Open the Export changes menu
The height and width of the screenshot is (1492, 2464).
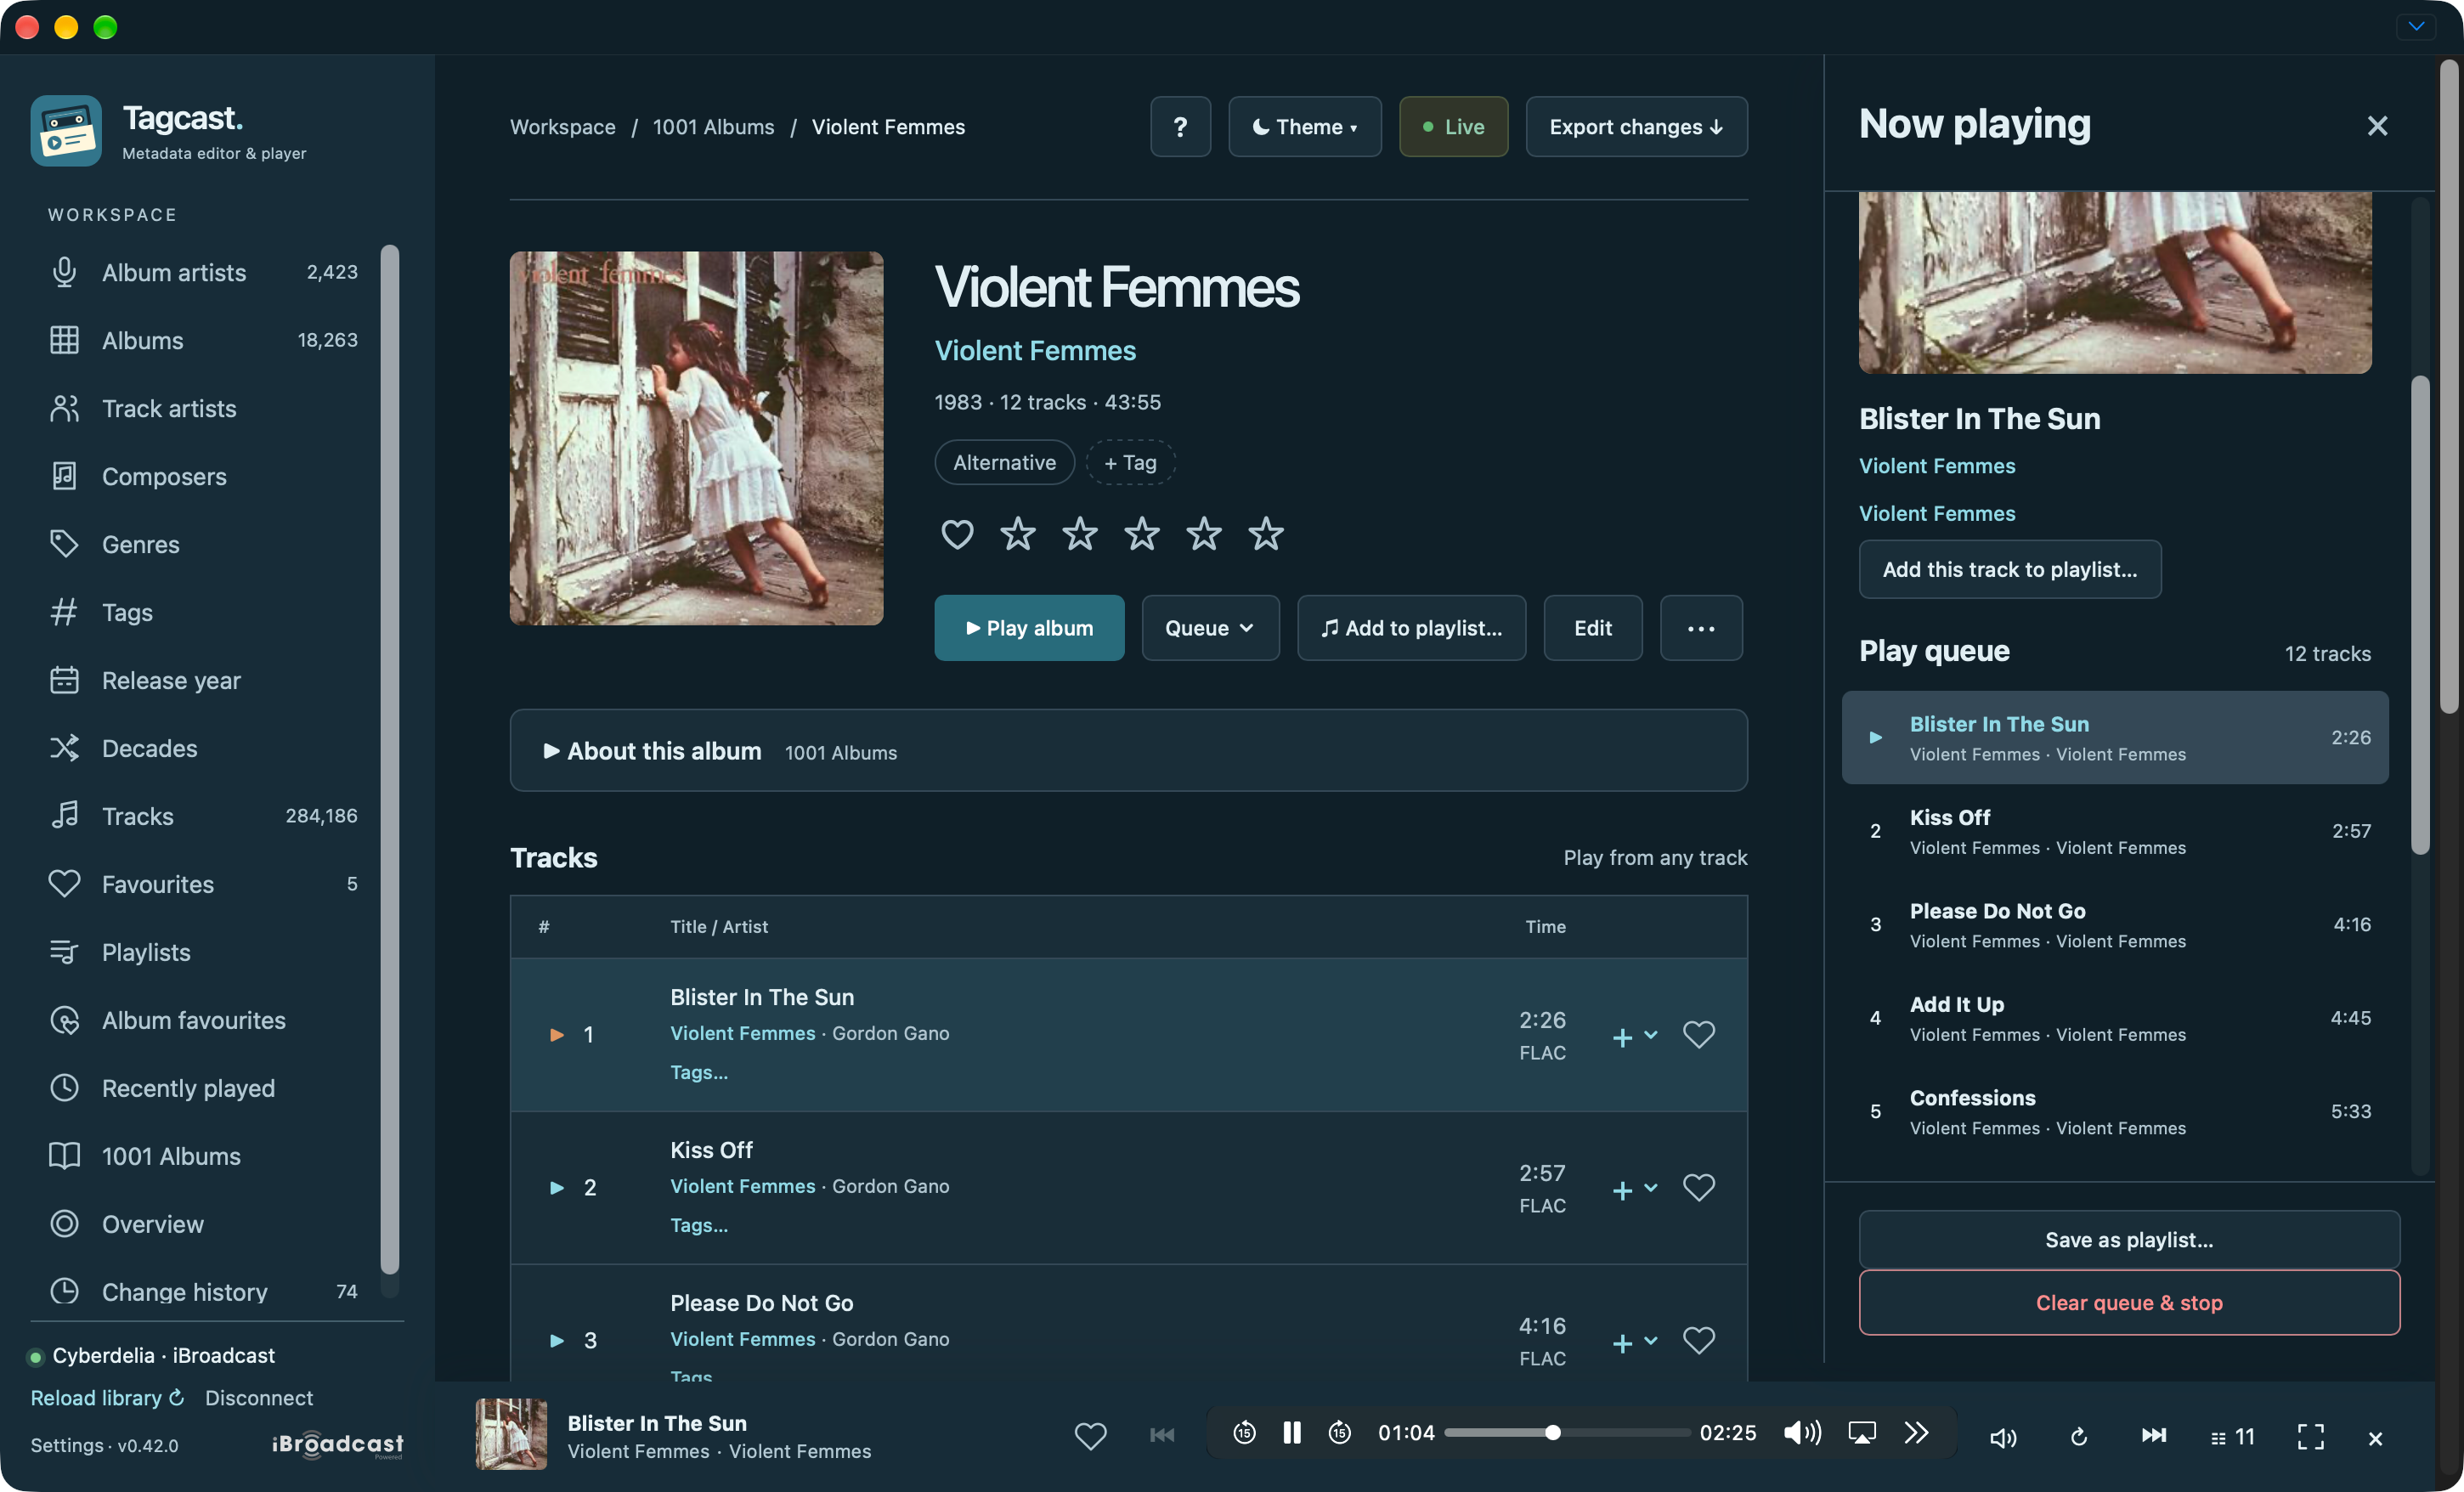tap(1636, 127)
